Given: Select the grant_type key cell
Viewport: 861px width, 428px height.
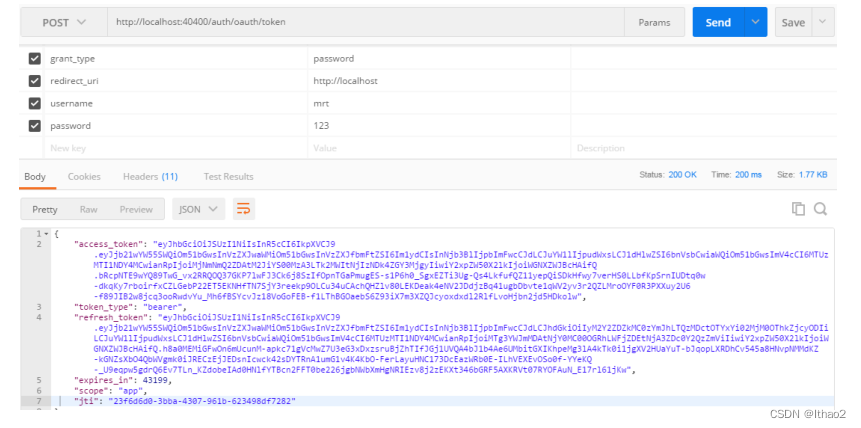Looking at the screenshot, I should [x=176, y=58].
